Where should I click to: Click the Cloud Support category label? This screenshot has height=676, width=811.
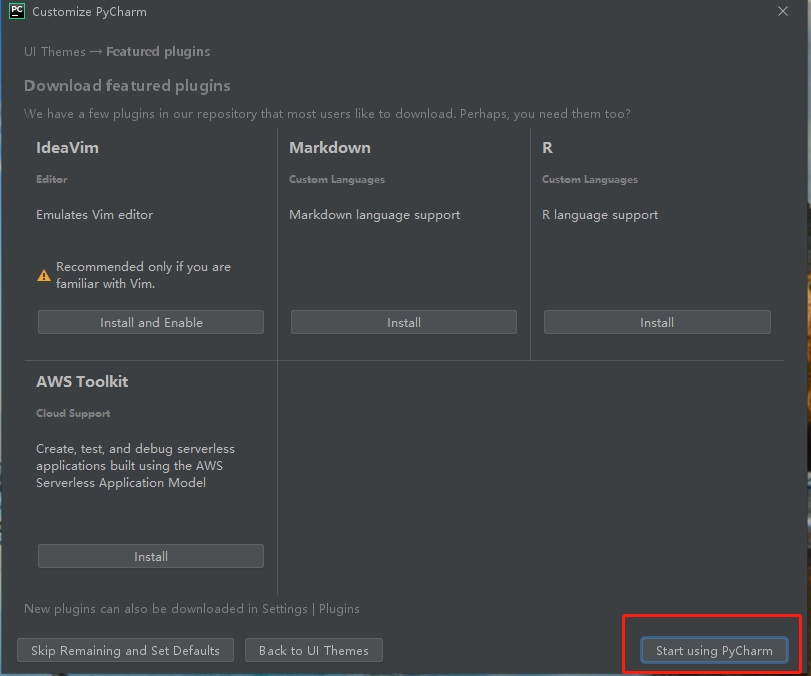[73, 413]
